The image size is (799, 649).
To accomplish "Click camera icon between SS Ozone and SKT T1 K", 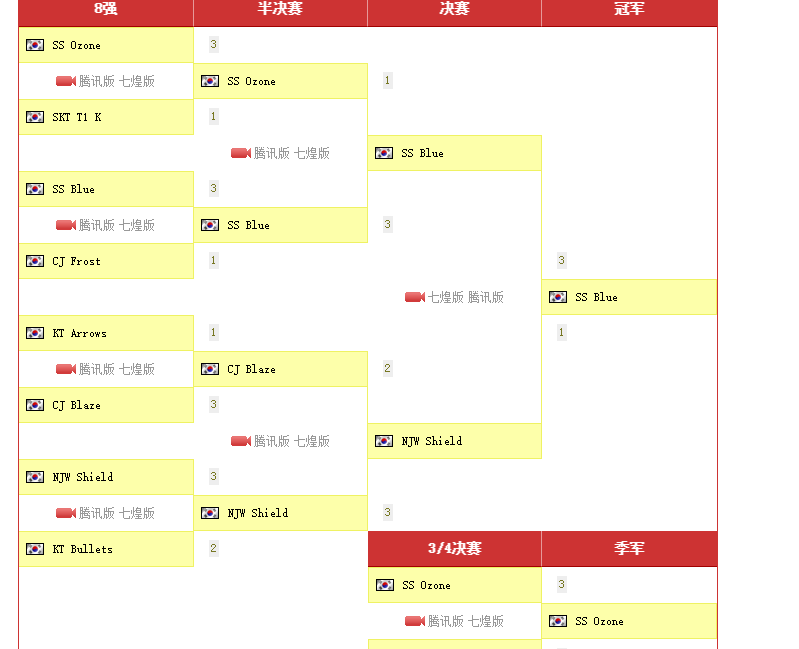I will pyautogui.click(x=66, y=81).
